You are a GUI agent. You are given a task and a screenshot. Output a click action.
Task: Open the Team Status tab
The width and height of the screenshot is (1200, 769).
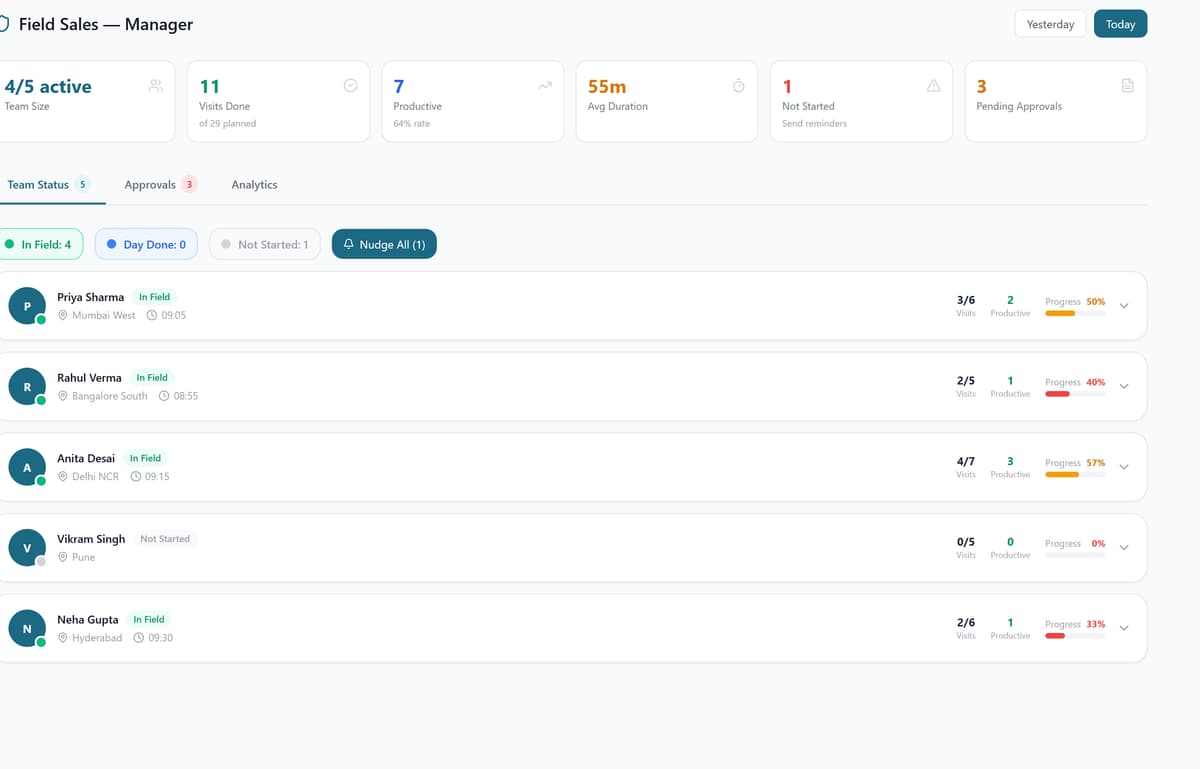49,185
